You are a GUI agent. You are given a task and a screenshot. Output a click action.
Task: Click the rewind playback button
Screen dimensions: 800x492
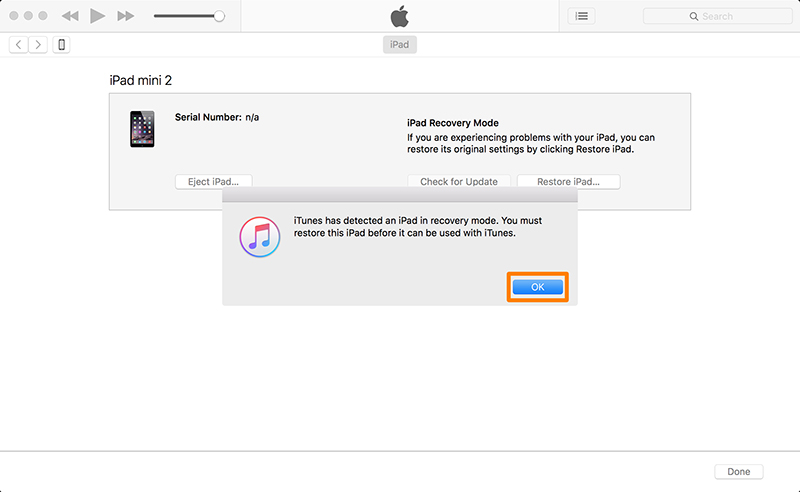pyautogui.click(x=69, y=16)
